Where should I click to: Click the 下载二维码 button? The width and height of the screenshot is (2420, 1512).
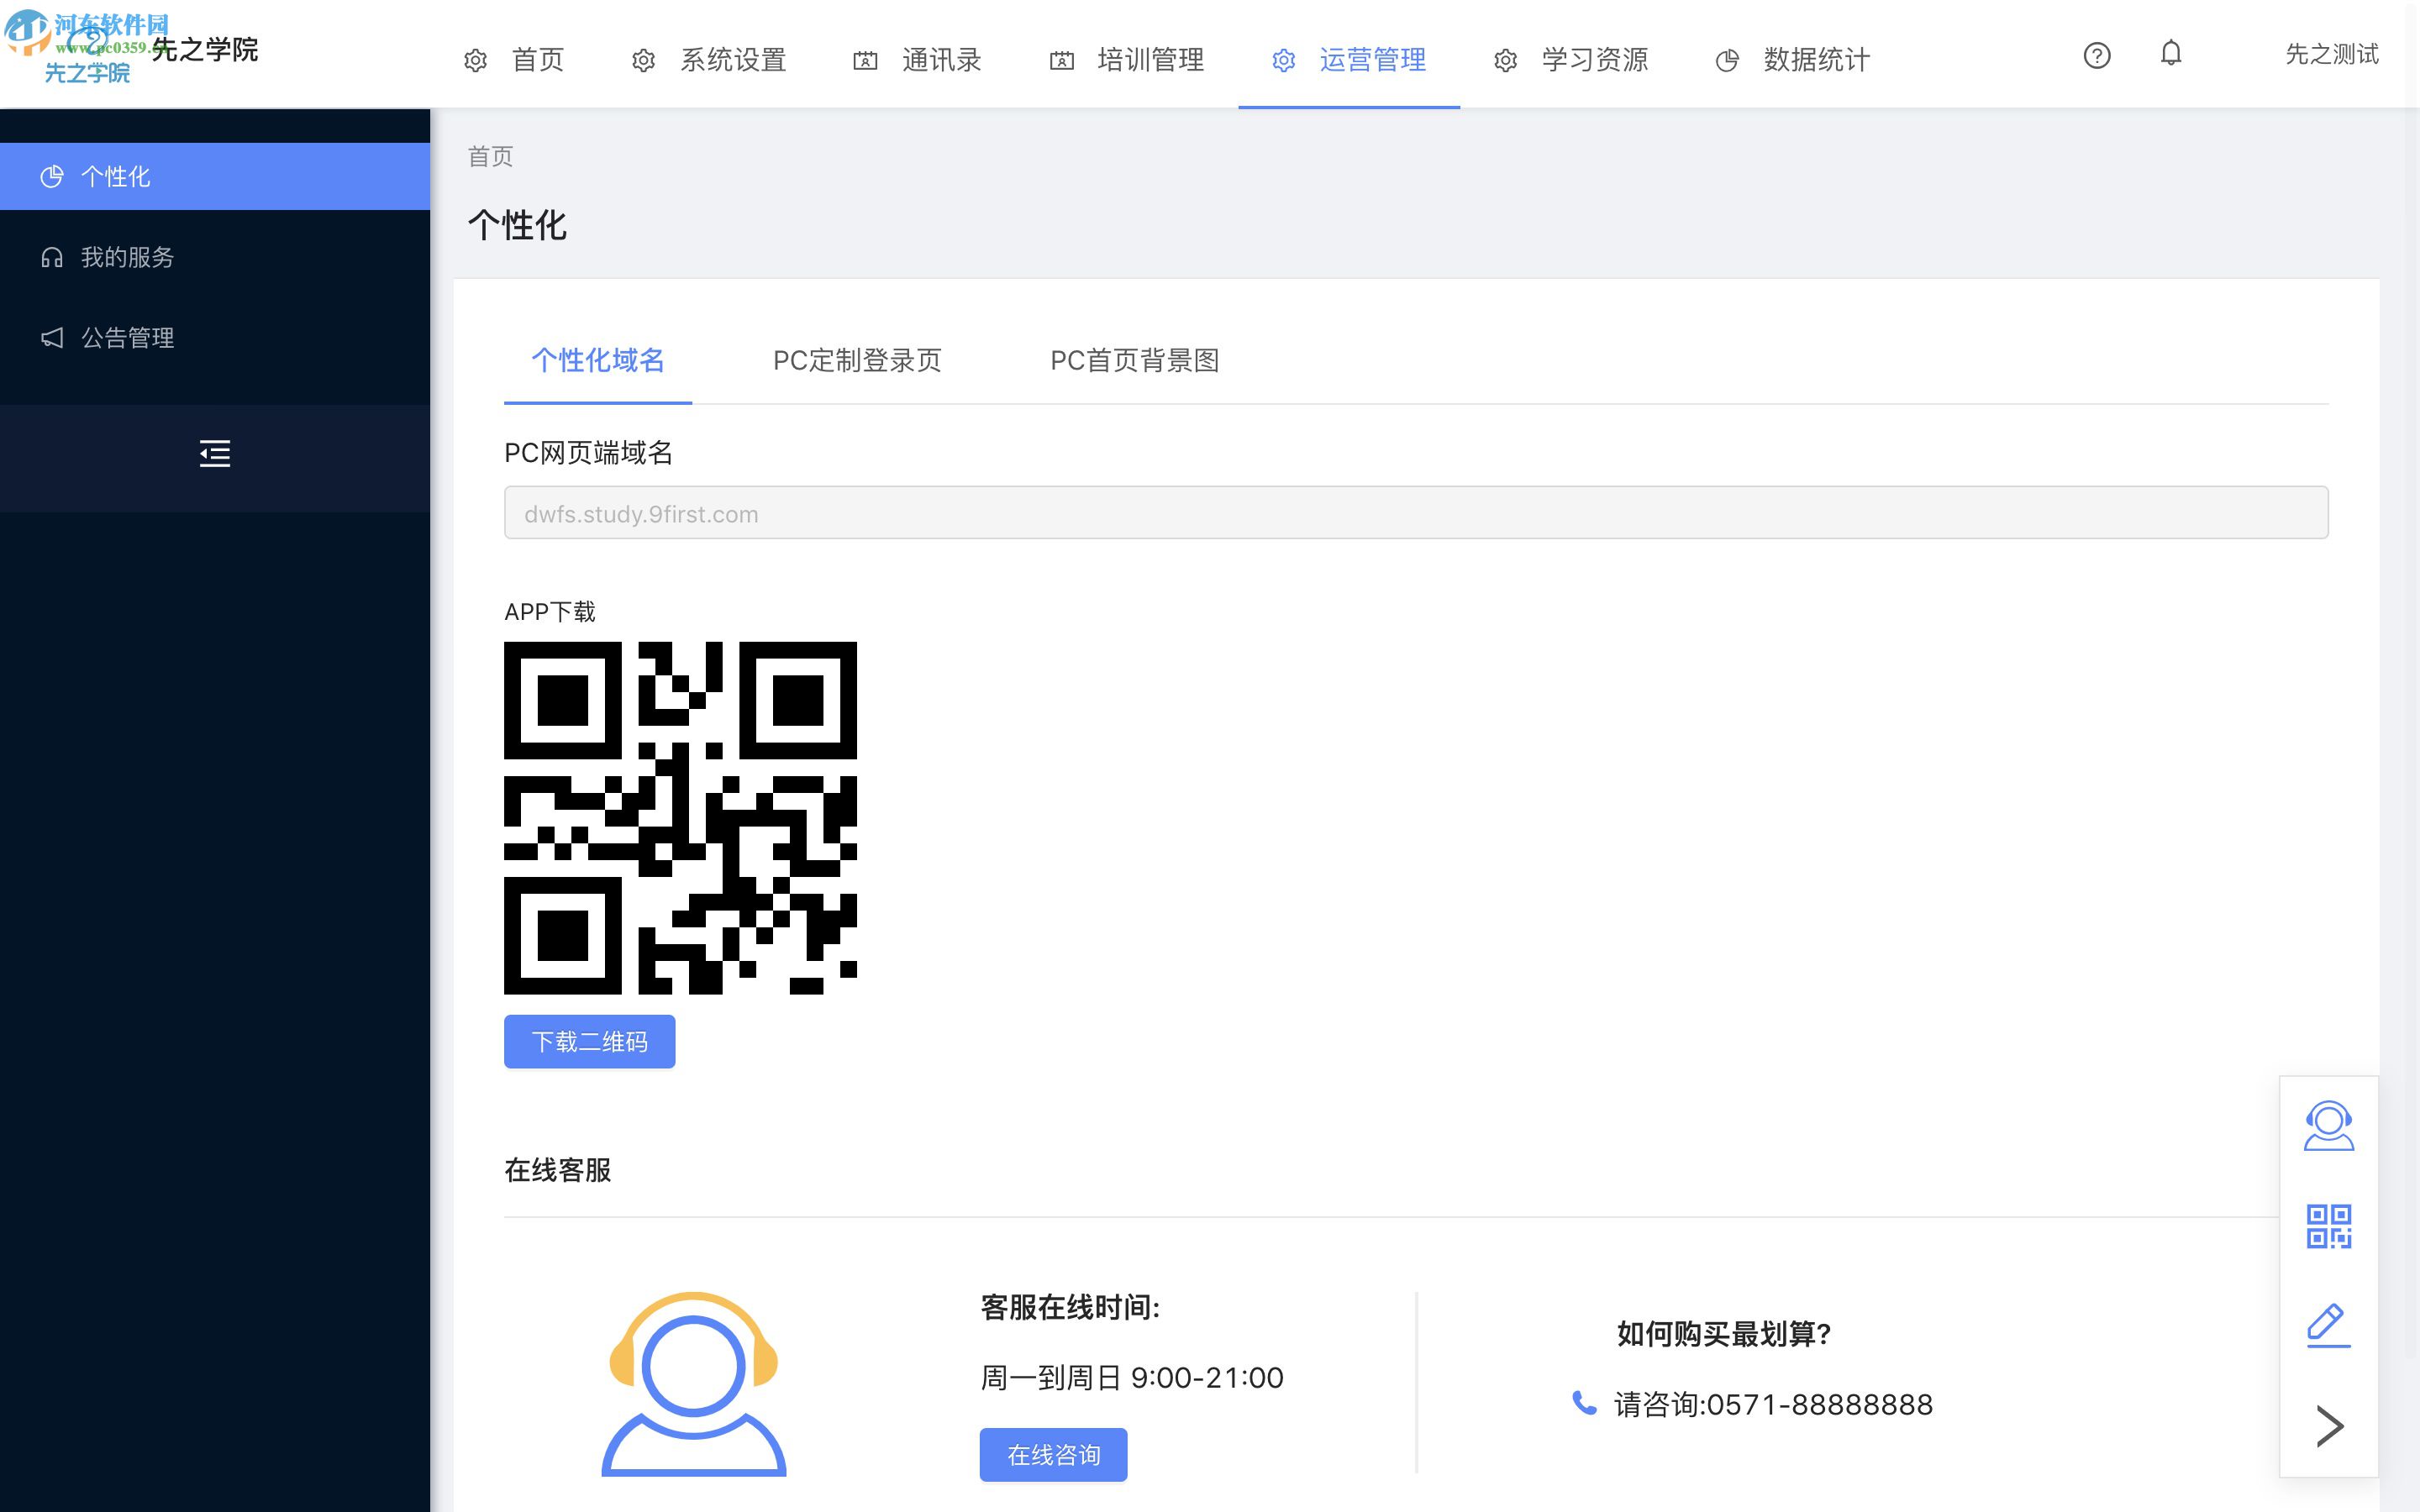point(589,1042)
